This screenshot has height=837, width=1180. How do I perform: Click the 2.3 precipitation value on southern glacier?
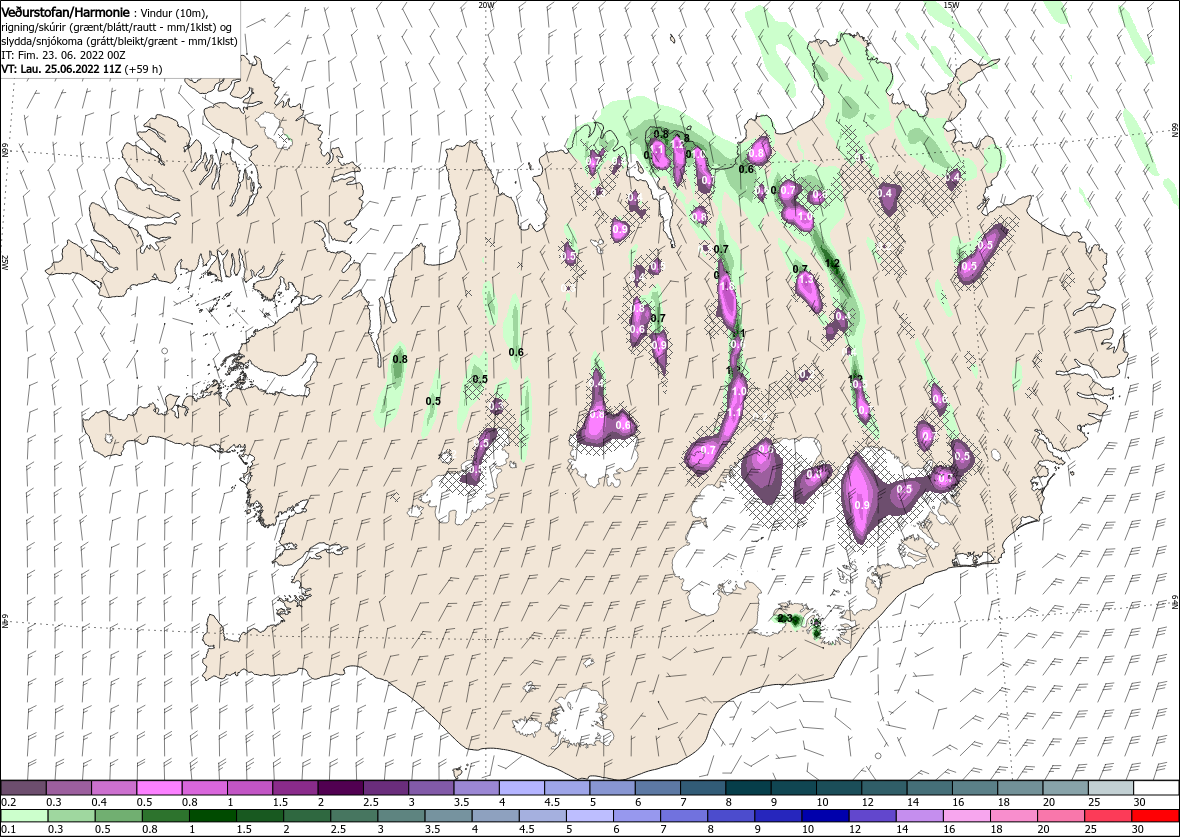[785, 619]
